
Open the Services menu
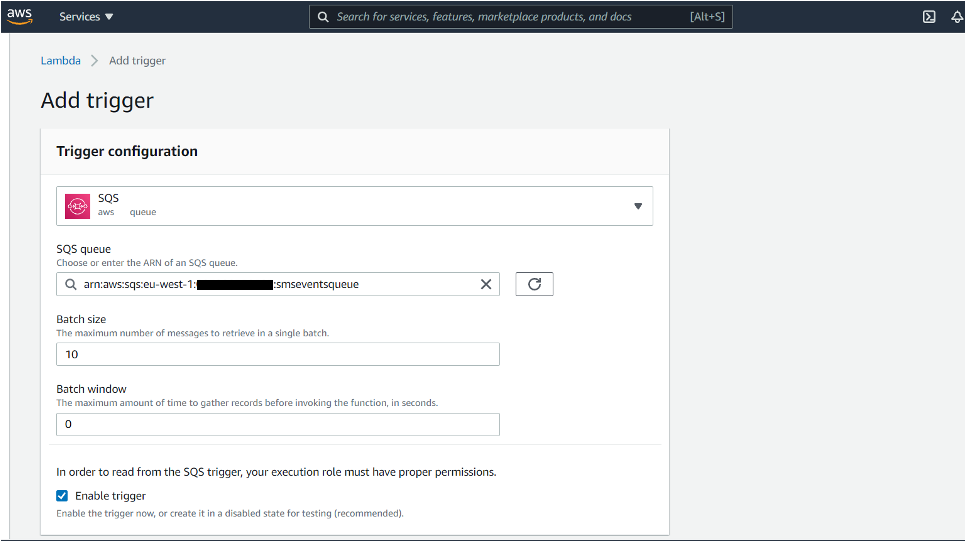click(x=86, y=17)
